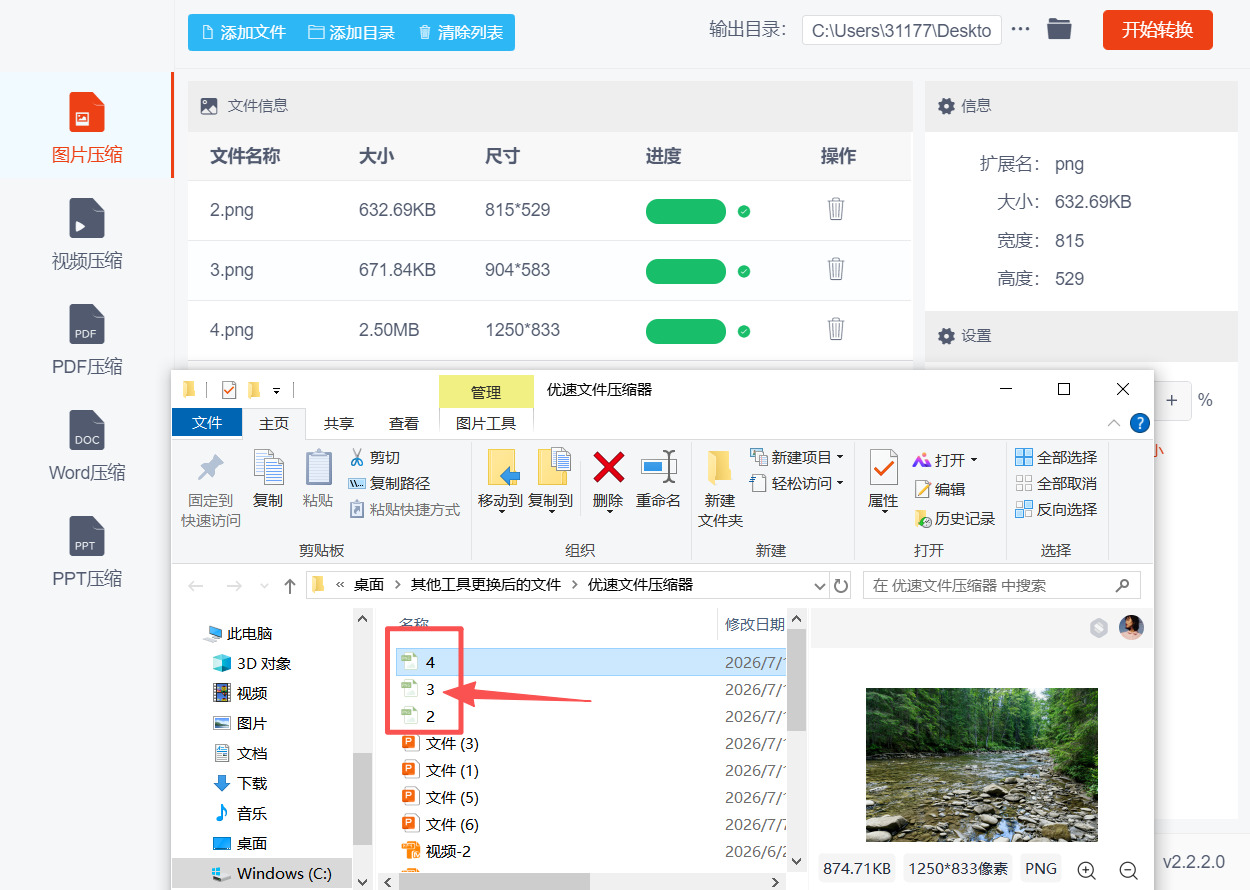Delete 4.png with its trash icon

(x=836, y=329)
